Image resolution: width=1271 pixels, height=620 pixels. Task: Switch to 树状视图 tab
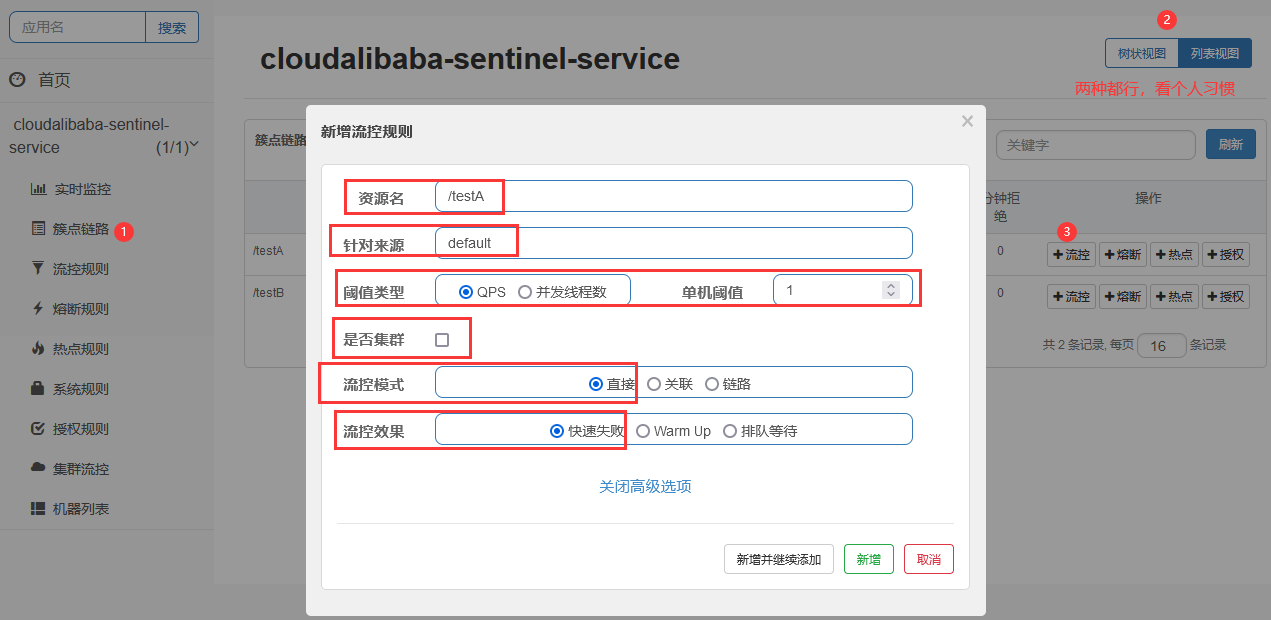click(x=1142, y=53)
